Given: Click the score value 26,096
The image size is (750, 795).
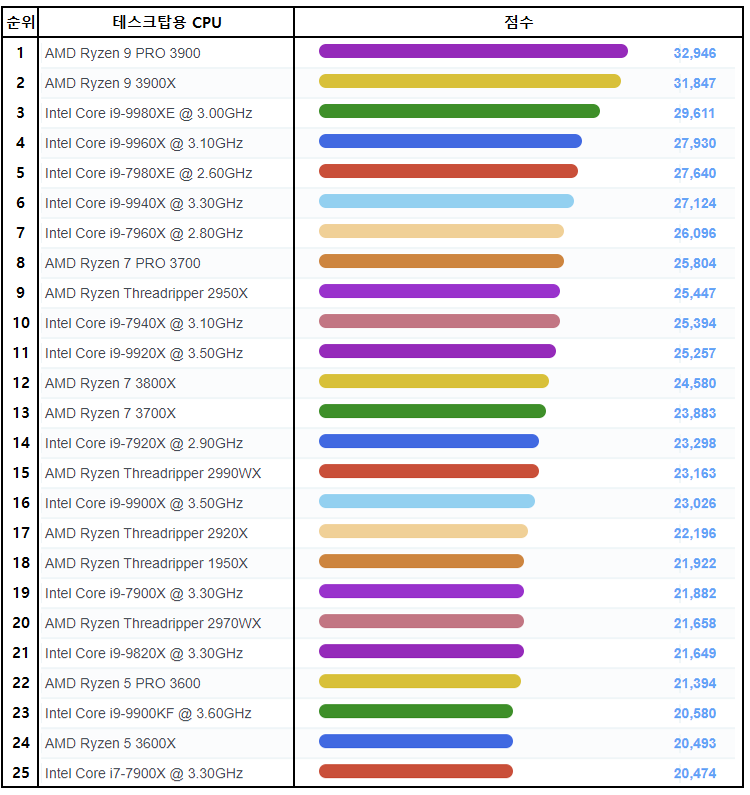Looking at the screenshot, I should click(x=695, y=233).
